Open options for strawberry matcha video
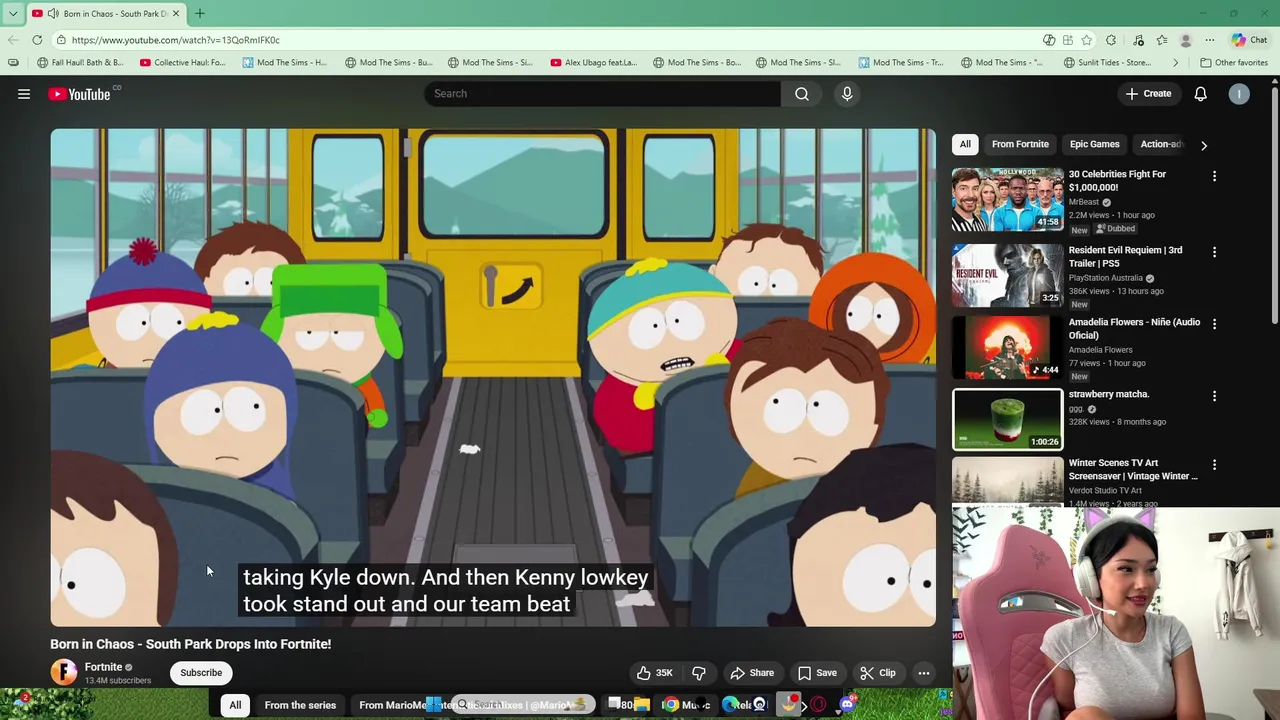The image size is (1280, 720). click(1214, 396)
